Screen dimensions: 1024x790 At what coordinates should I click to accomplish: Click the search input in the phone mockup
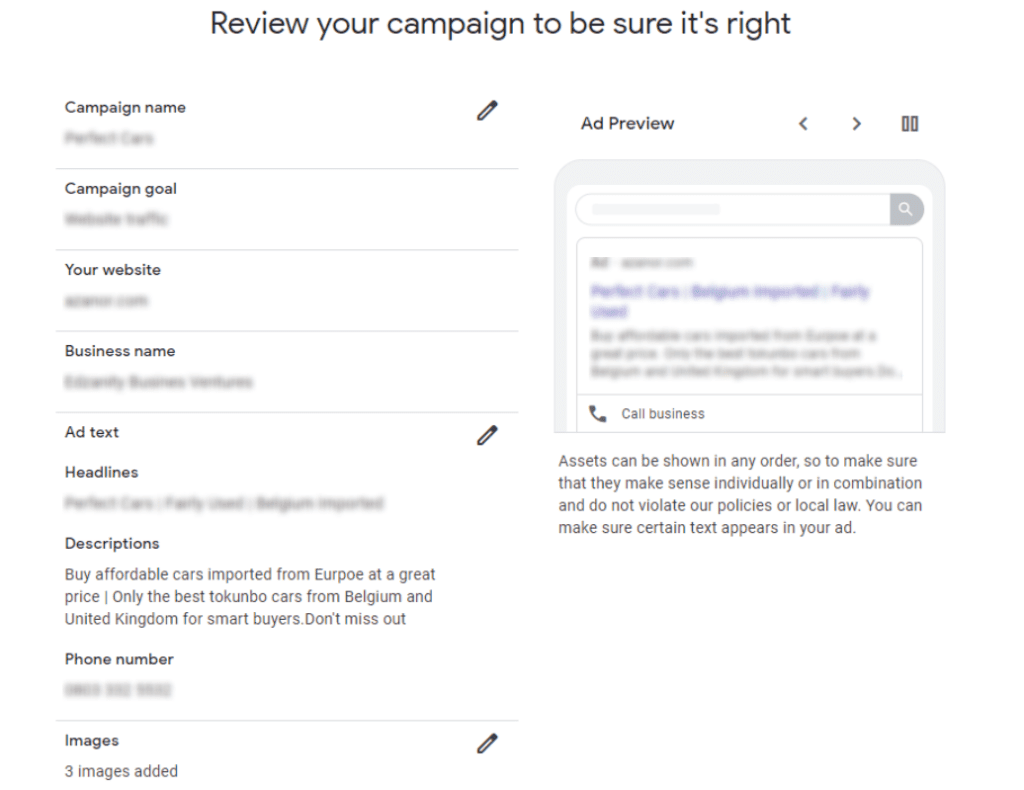pos(730,209)
